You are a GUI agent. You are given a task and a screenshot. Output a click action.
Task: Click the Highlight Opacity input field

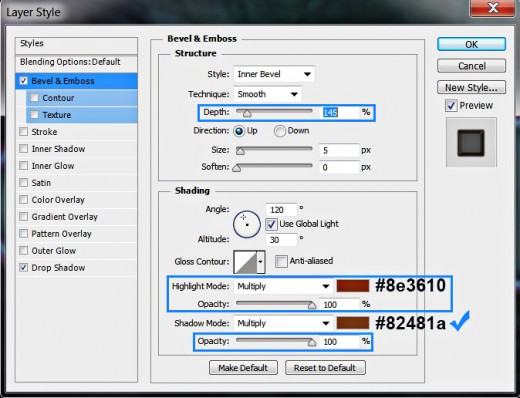coord(339,305)
